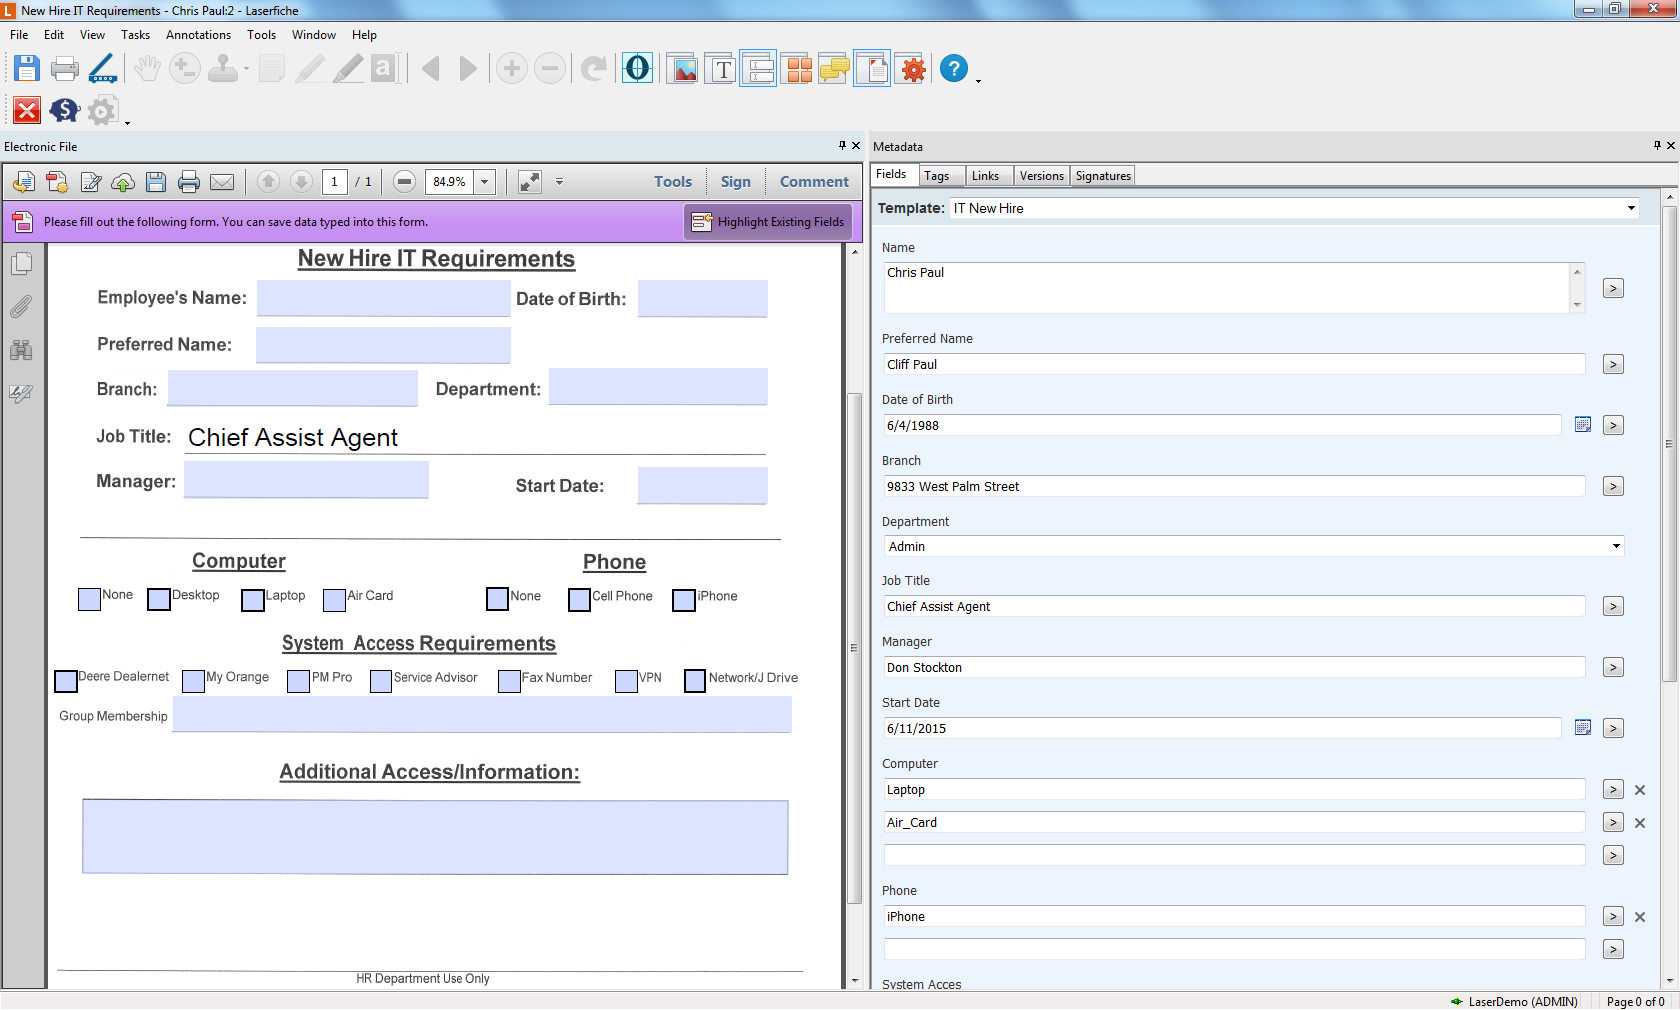Open the Annotations menu
This screenshot has width=1680, height=1010.
tap(198, 35)
